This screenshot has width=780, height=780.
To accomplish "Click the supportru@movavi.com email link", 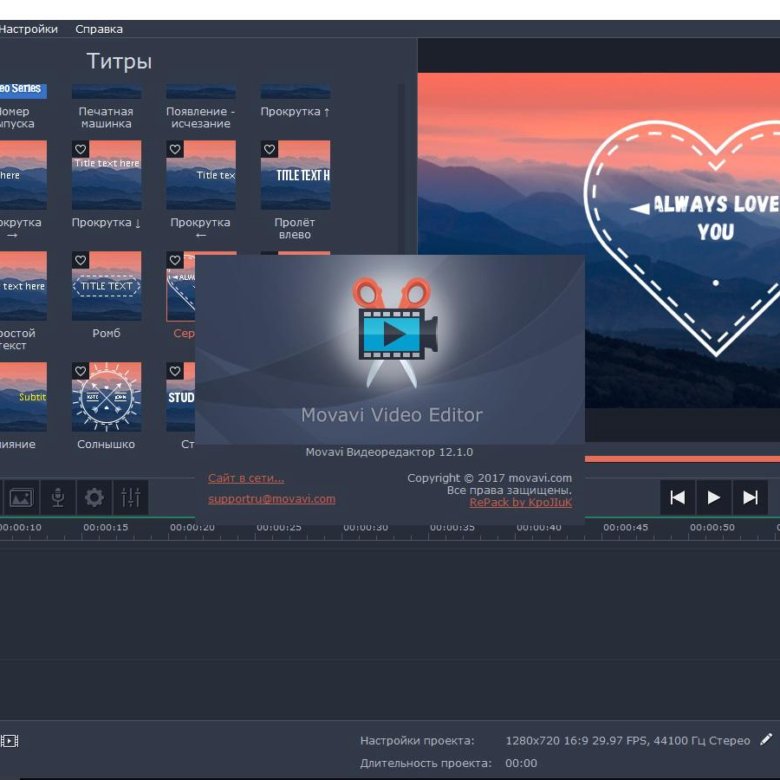I will pos(272,499).
